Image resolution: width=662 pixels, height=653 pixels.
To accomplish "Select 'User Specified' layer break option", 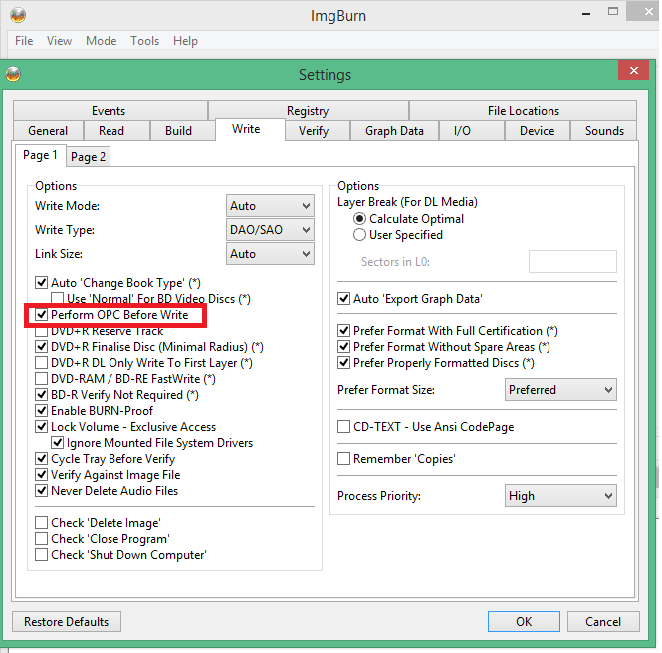I will tap(360, 235).
